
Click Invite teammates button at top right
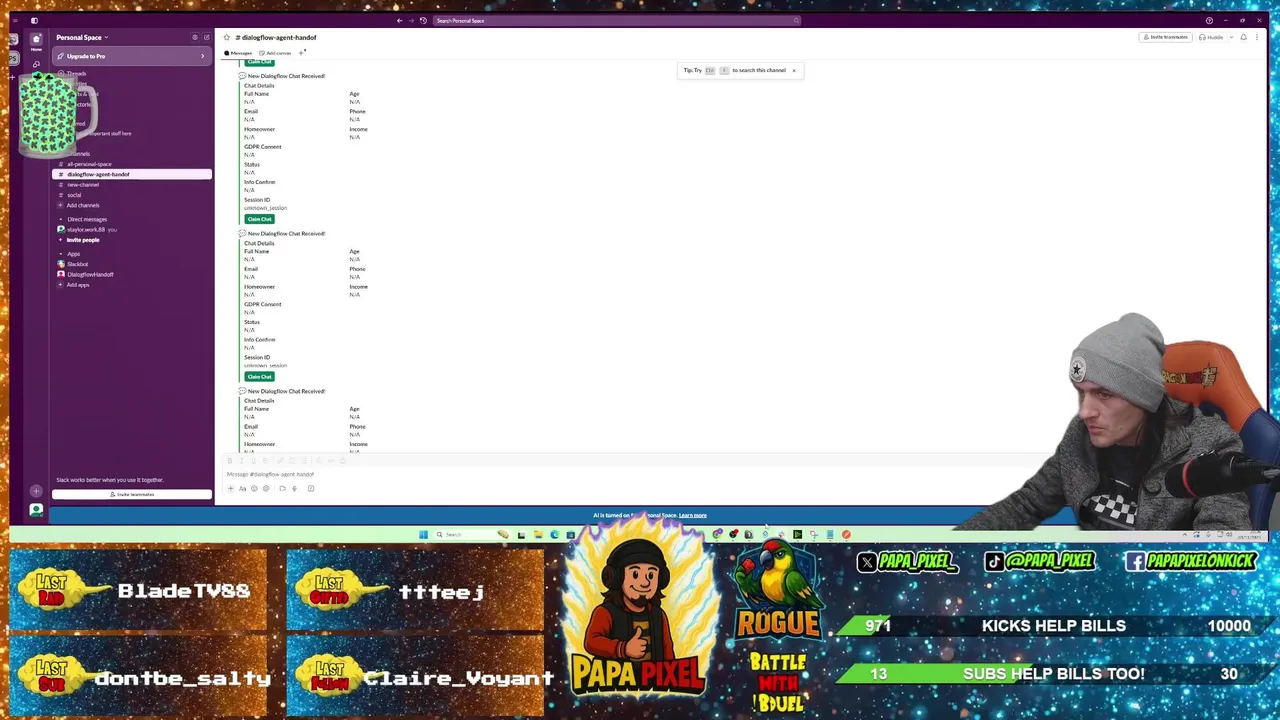(x=1165, y=37)
